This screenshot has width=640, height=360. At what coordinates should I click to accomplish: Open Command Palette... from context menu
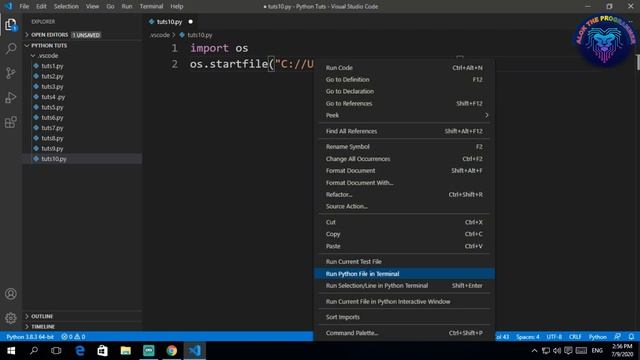[404, 333]
